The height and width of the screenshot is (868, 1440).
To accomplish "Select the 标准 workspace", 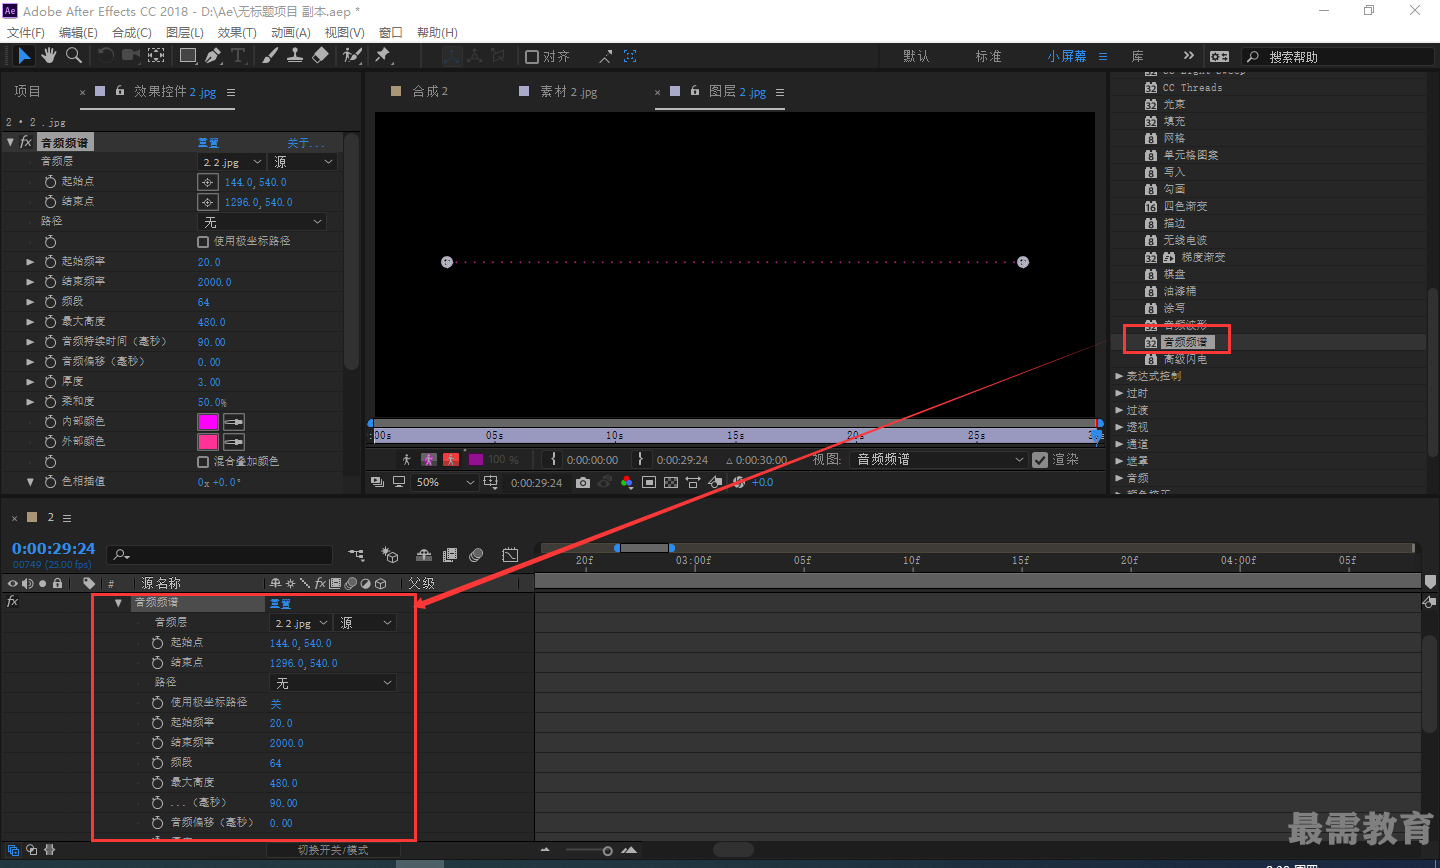I will pyautogui.click(x=988, y=57).
